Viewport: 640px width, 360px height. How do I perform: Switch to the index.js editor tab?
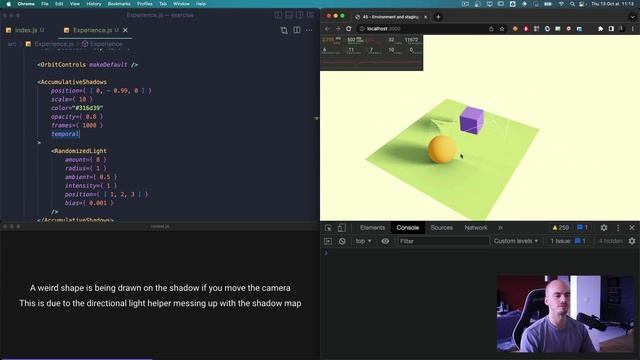[25, 30]
